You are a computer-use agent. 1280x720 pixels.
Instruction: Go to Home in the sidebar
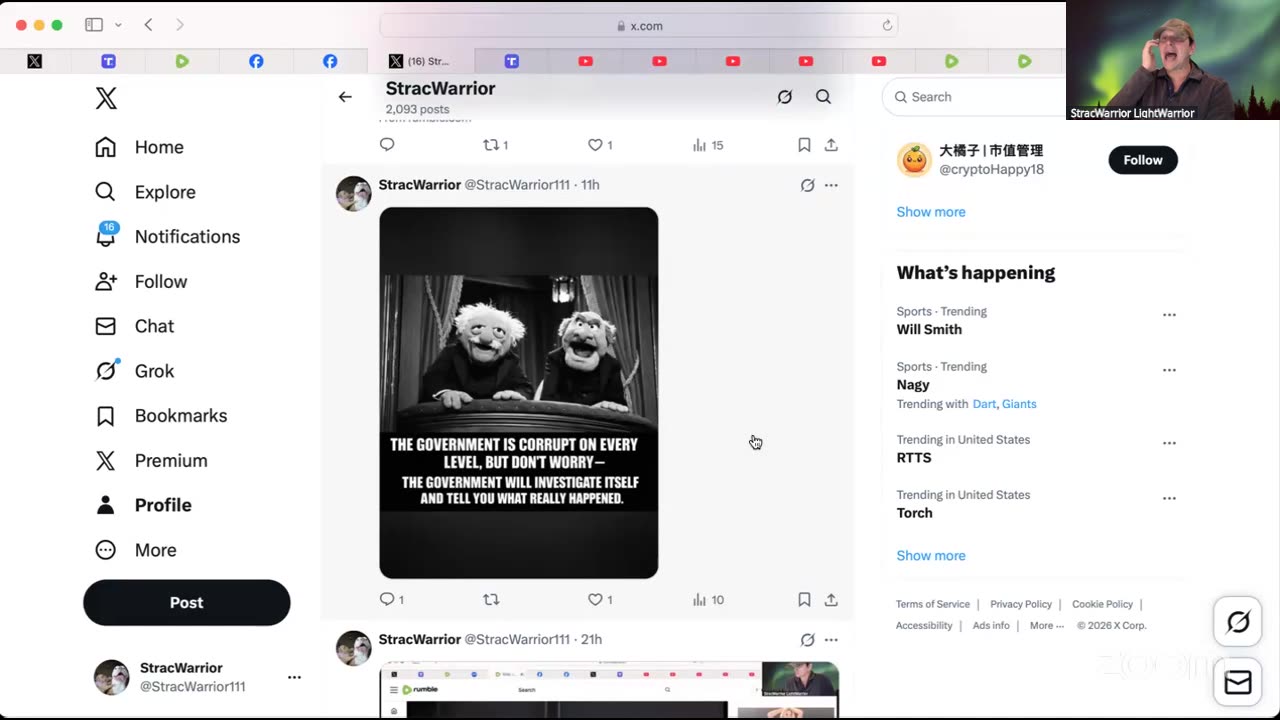pos(139,147)
